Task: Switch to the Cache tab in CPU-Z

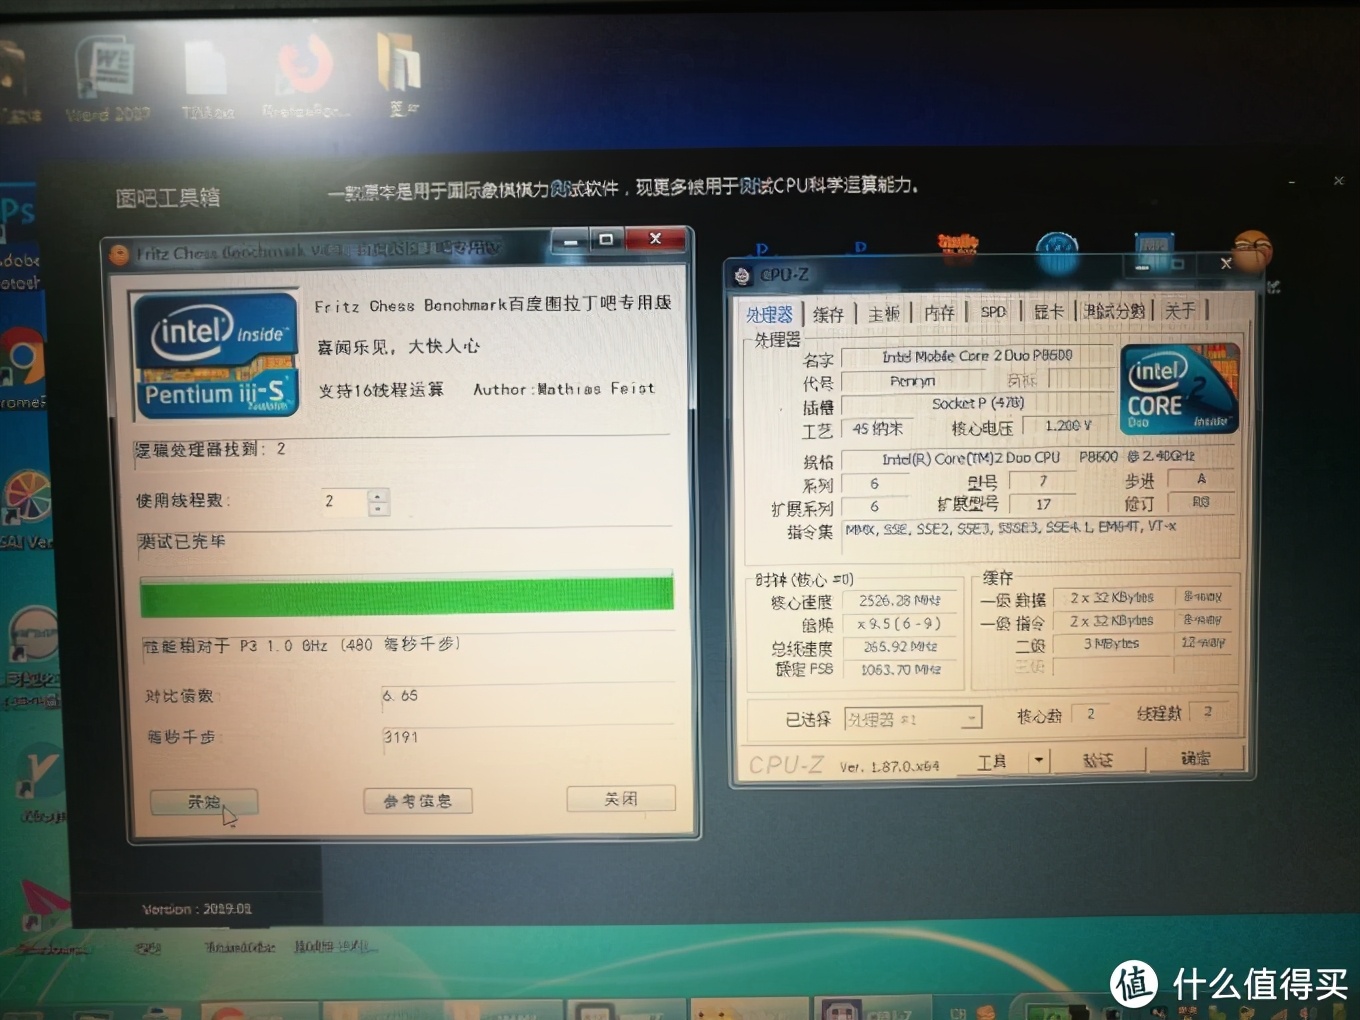Action: click(x=829, y=312)
